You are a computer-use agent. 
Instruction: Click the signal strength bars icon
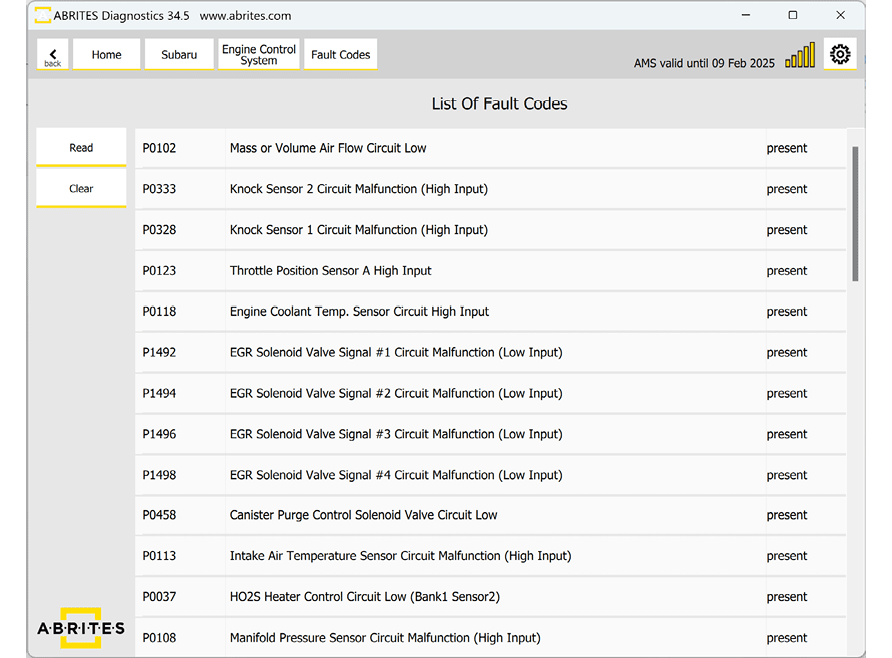pyautogui.click(x=800, y=56)
